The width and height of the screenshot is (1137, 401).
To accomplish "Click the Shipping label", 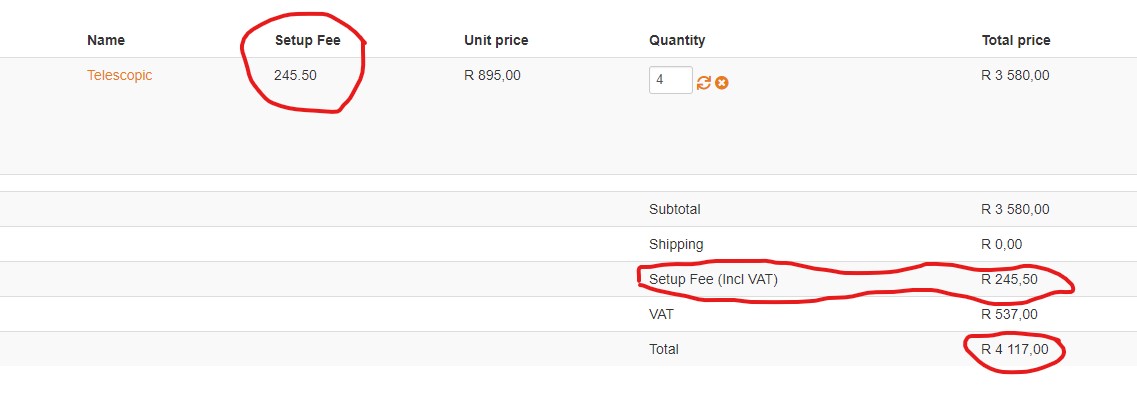I will click(676, 244).
